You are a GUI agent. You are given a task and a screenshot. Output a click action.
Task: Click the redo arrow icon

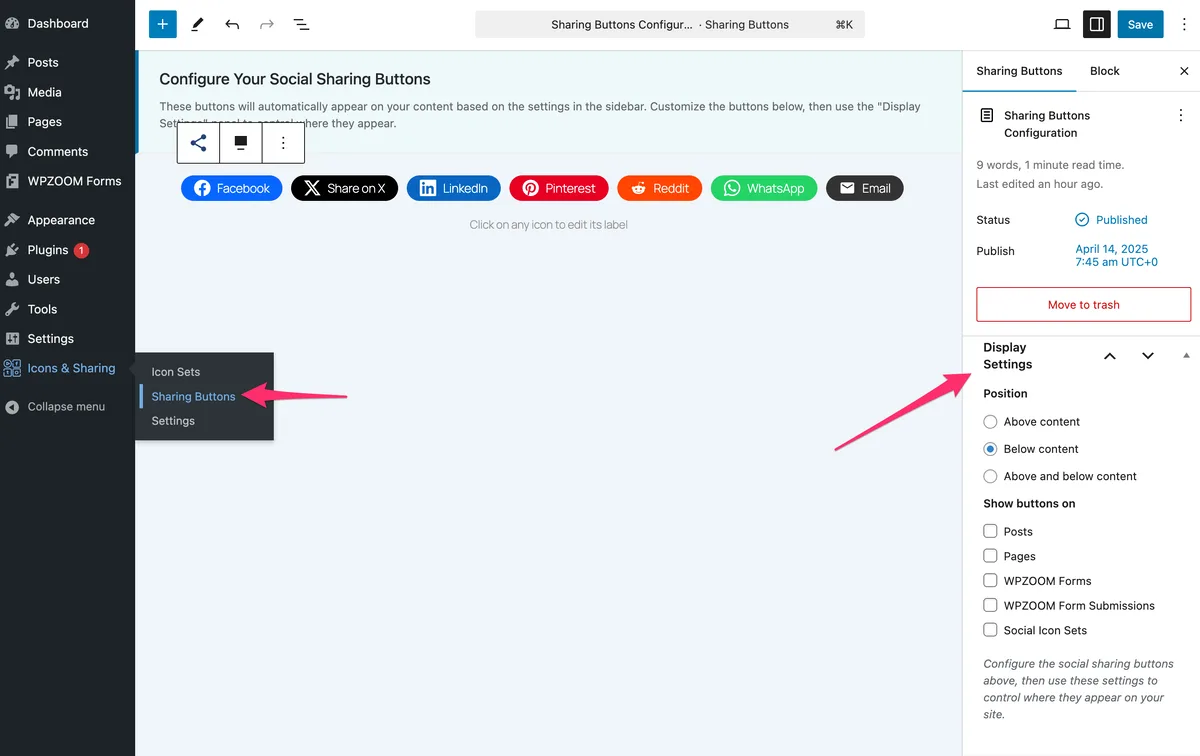[x=267, y=24]
